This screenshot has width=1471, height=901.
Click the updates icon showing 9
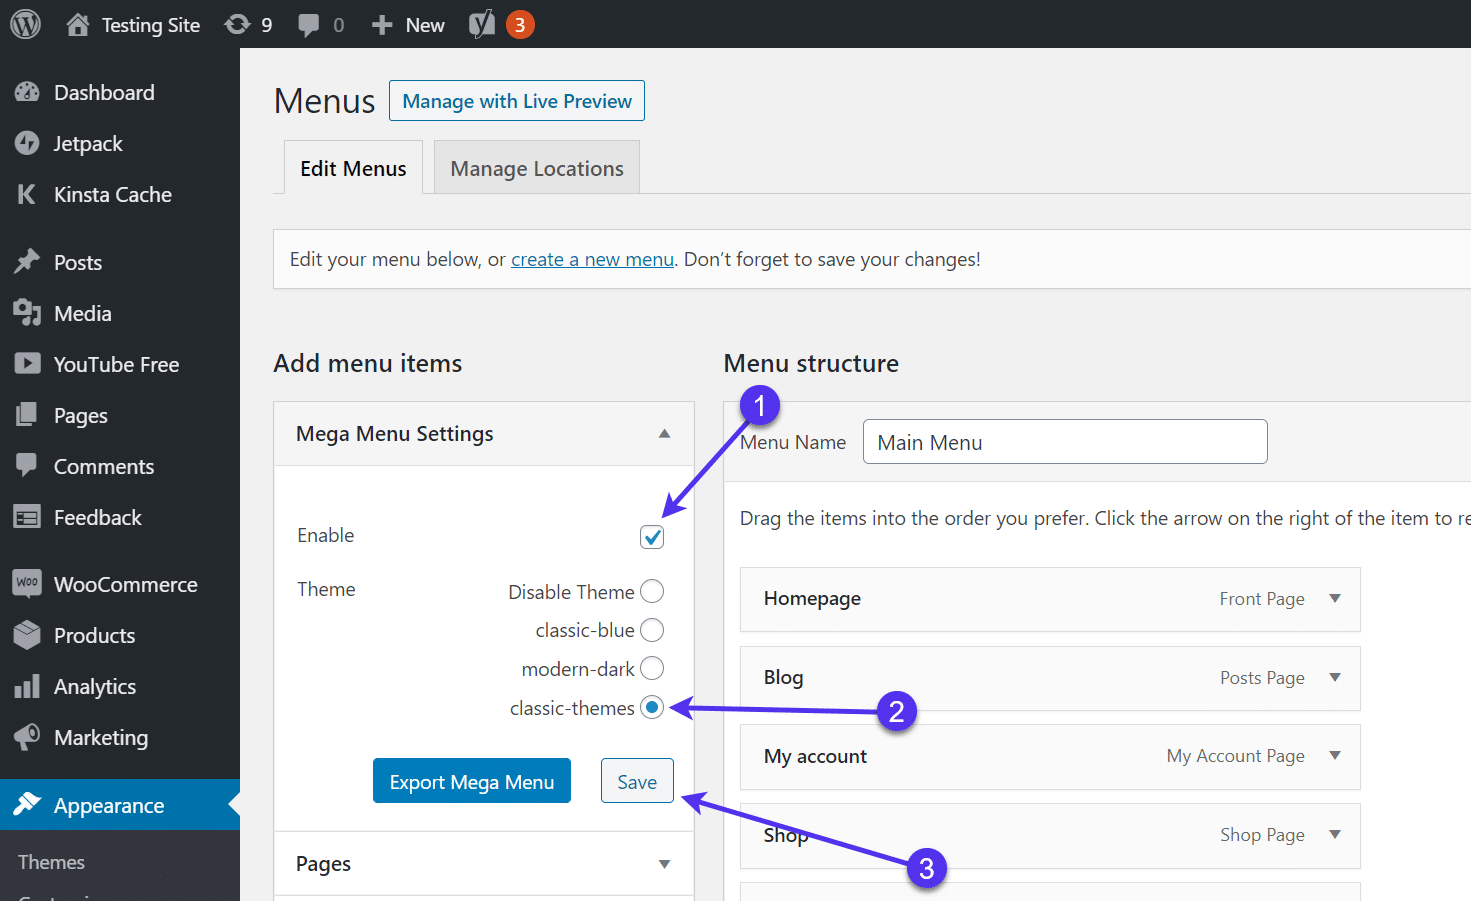coord(238,24)
